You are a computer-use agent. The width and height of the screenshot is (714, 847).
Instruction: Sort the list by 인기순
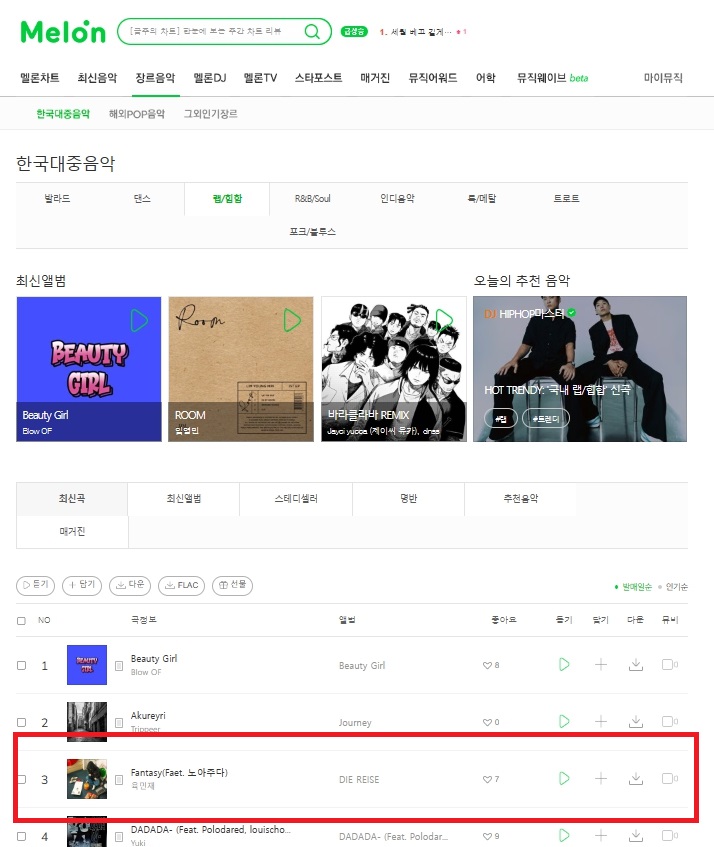676,587
